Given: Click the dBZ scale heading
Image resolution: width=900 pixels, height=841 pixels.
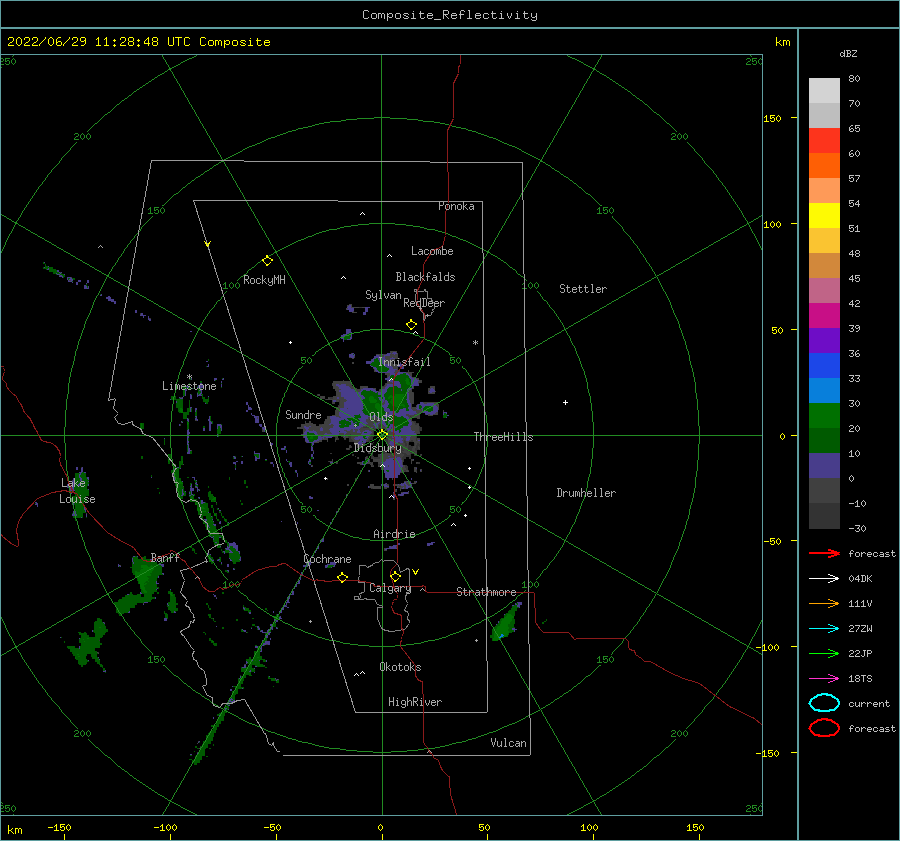Looking at the screenshot, I should point(848,53).
